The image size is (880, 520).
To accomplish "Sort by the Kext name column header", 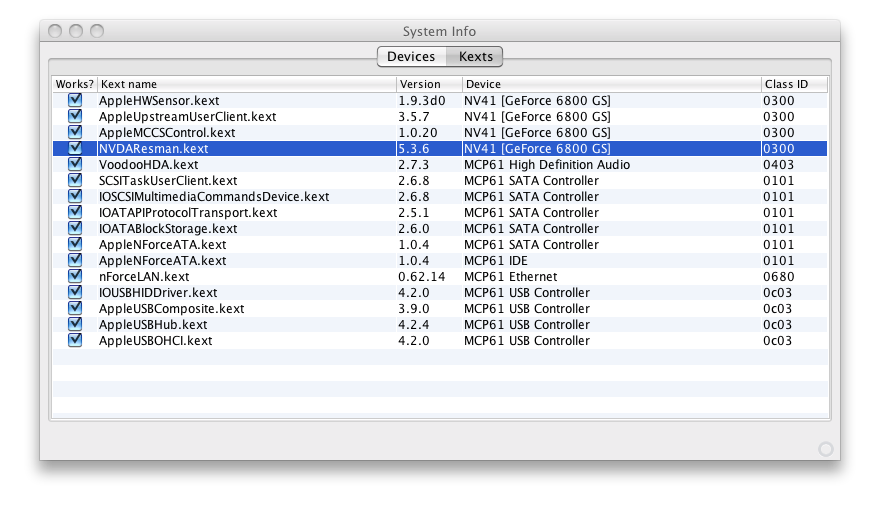I will (x=247, y=84).
